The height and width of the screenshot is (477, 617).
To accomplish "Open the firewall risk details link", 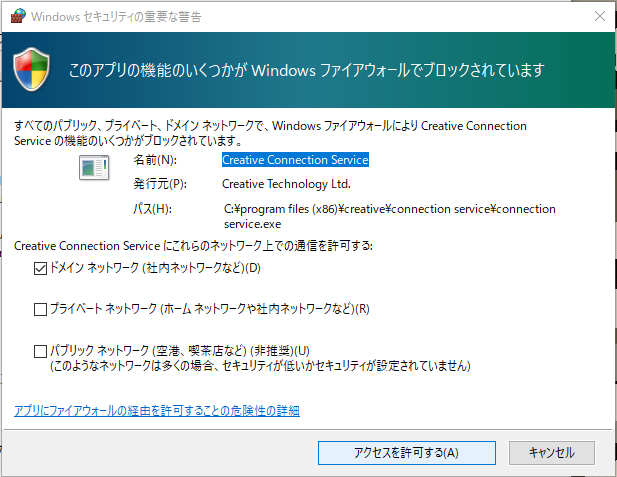I will tap(157, 411).
